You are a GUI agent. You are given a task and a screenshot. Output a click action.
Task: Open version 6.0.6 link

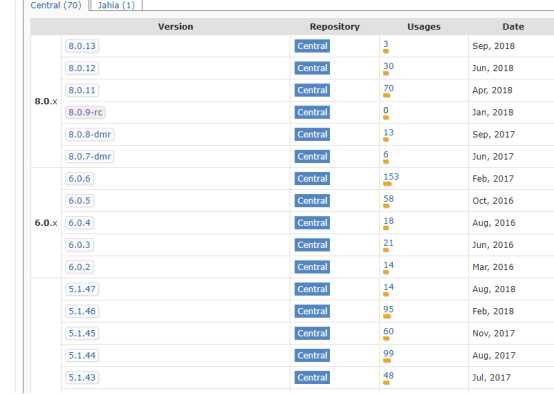(79, 179)
